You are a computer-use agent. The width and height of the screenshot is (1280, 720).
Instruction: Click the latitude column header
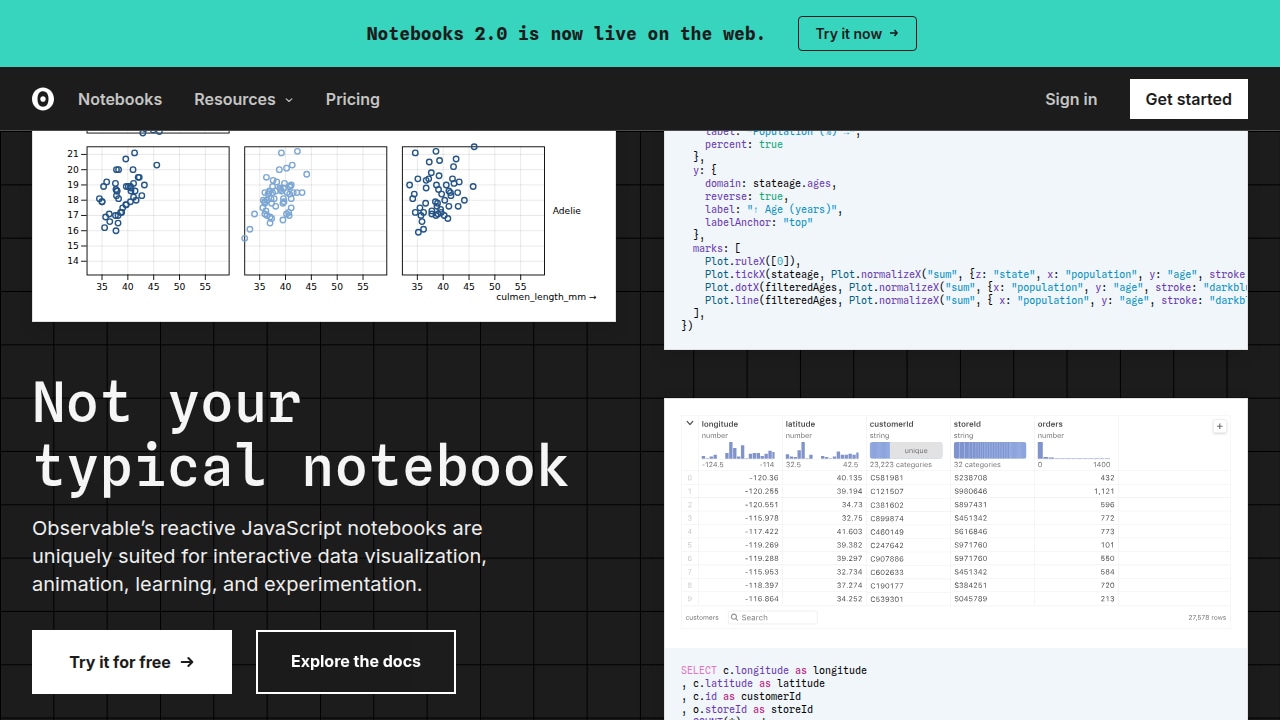(801, 424)
